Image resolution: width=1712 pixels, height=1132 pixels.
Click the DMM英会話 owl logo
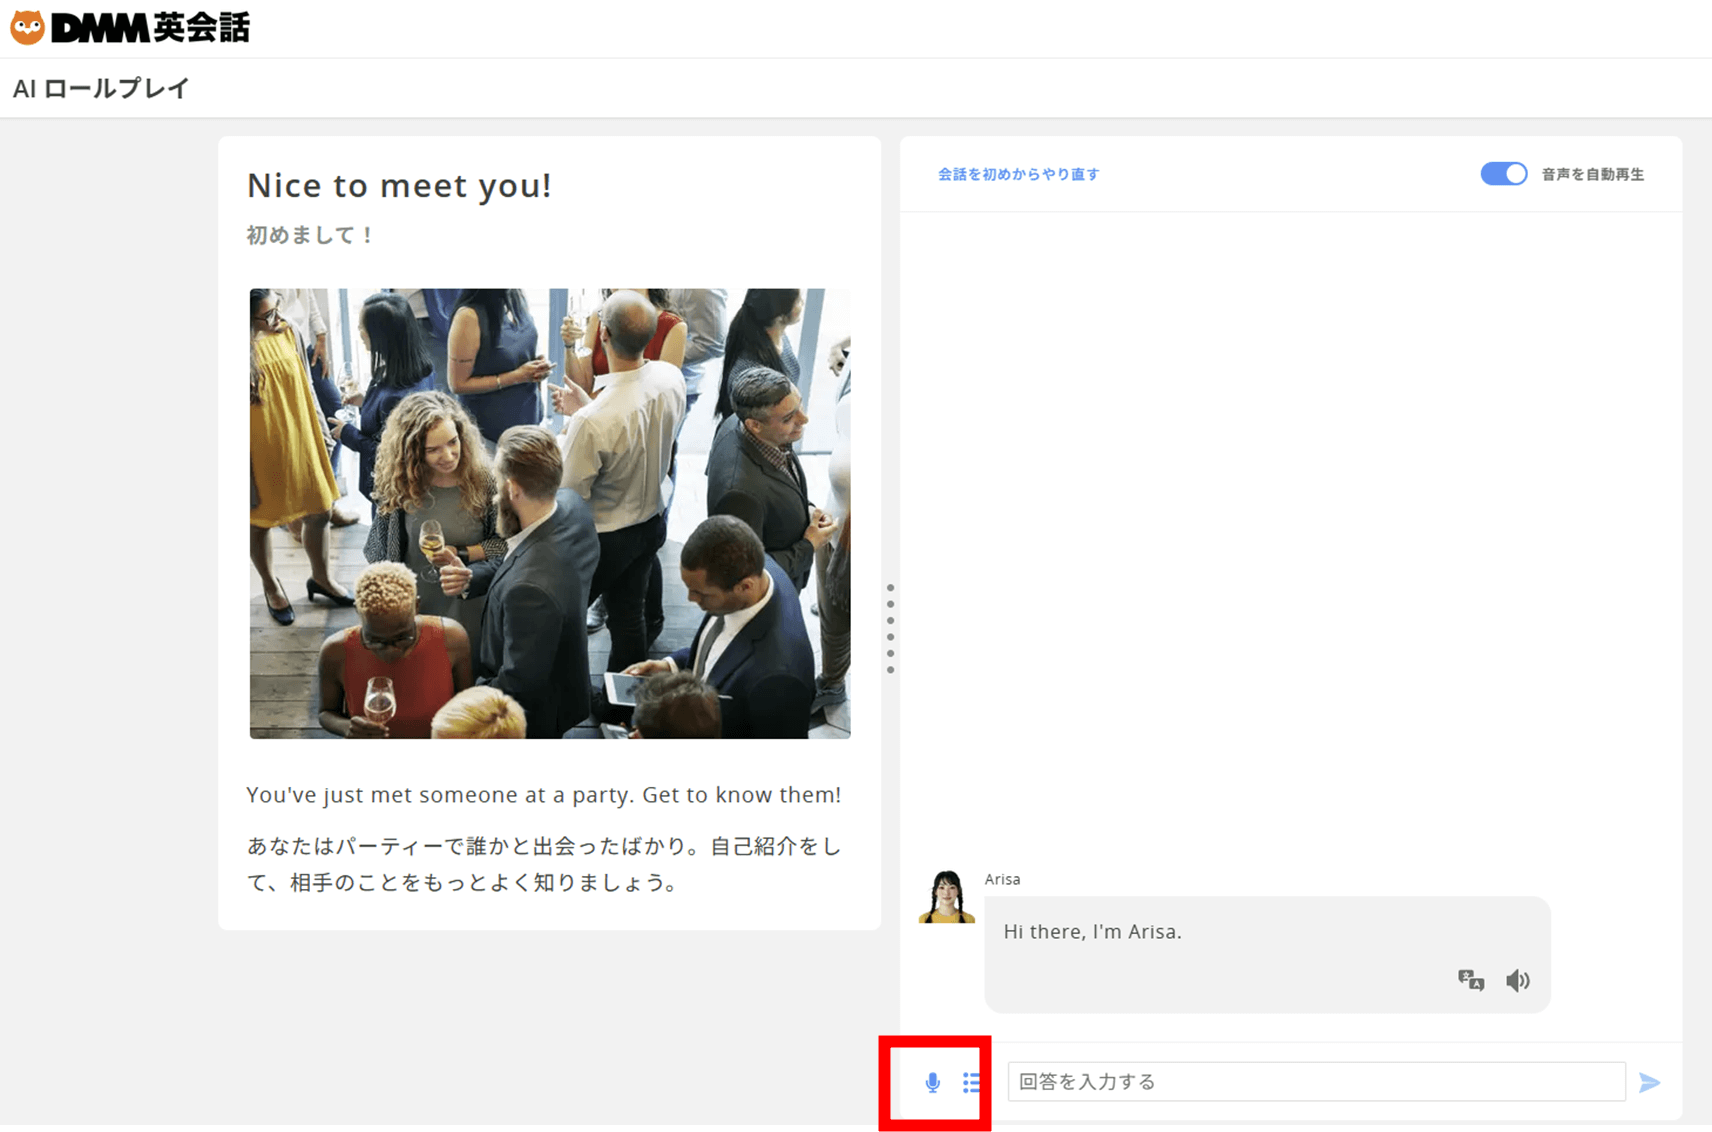pos(130,27)
